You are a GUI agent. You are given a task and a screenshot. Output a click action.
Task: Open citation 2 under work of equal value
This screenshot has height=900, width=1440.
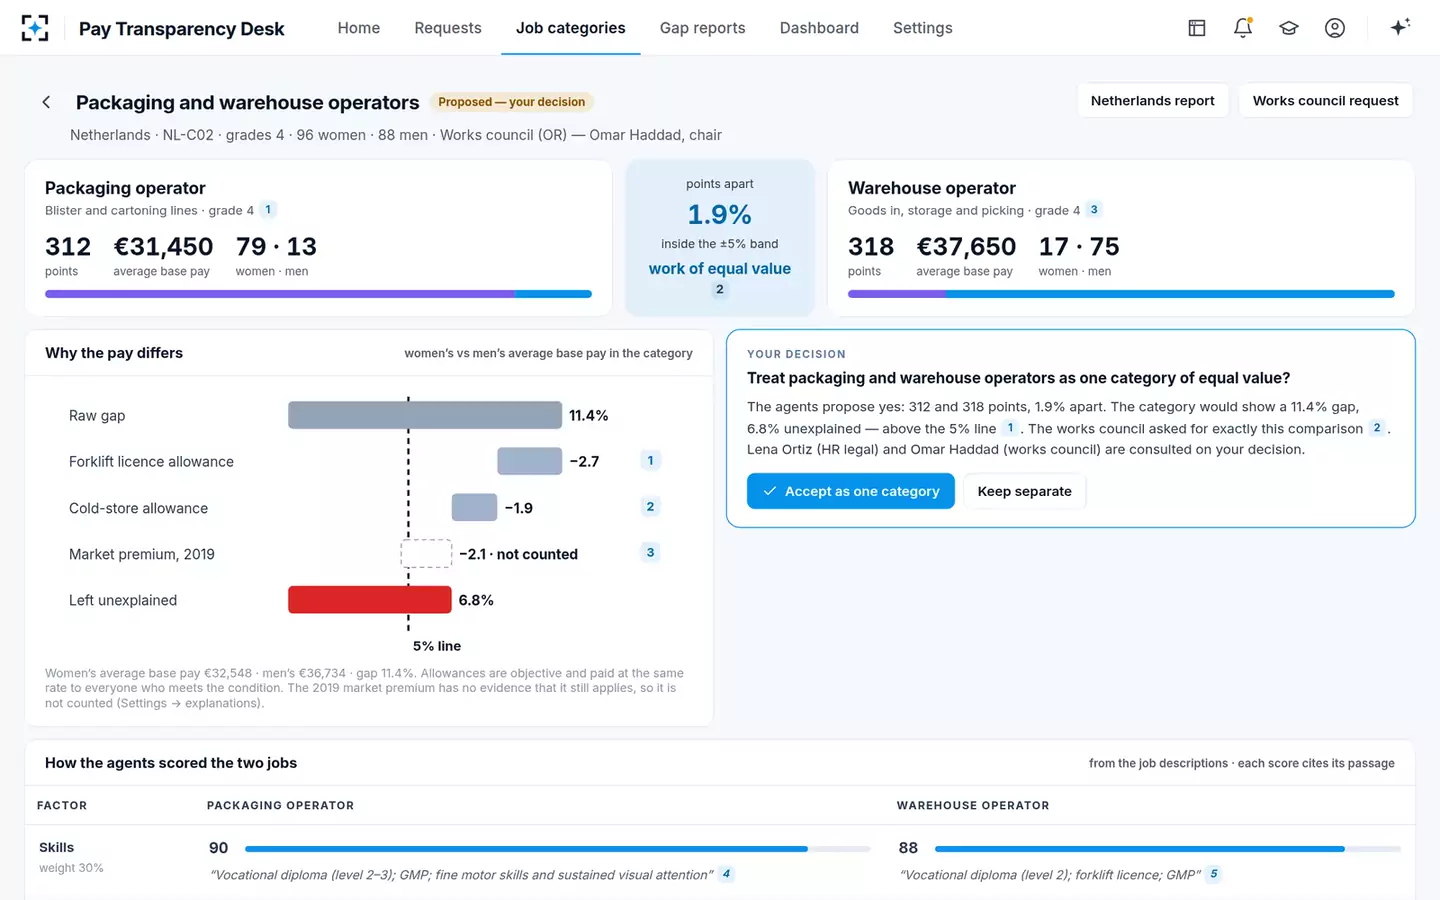pyautogui.click(x=719, y=290)
